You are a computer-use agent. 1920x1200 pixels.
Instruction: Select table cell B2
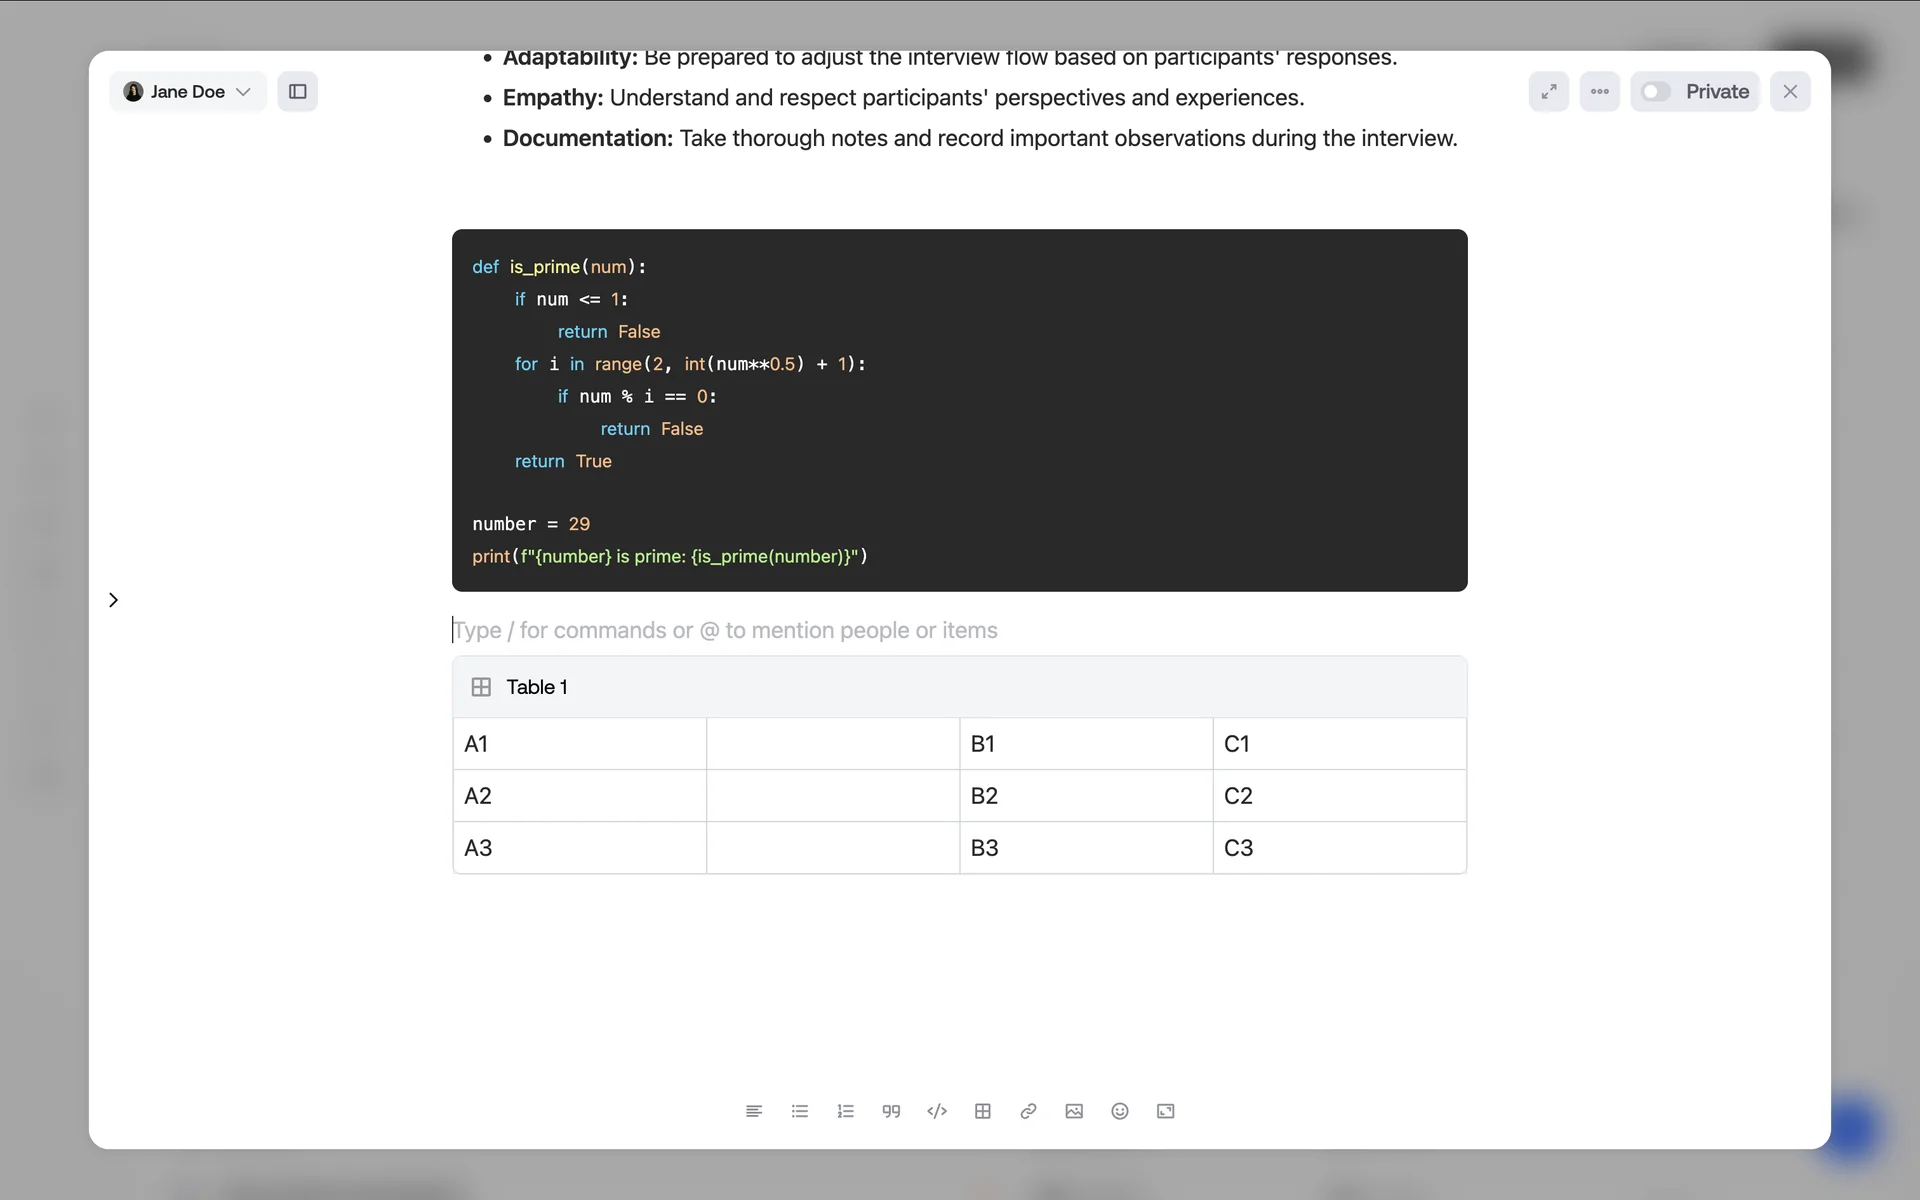point(1085,796)
